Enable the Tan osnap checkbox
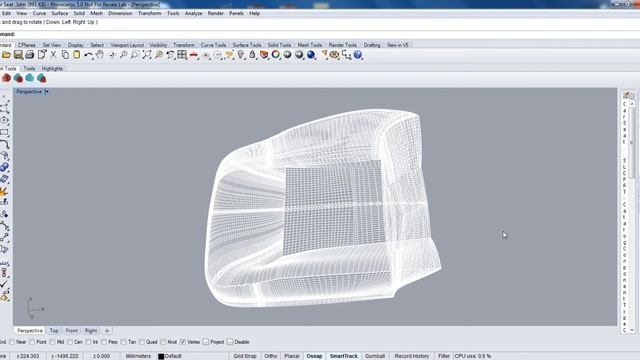The image size is (640, 360). pos(124,342)
